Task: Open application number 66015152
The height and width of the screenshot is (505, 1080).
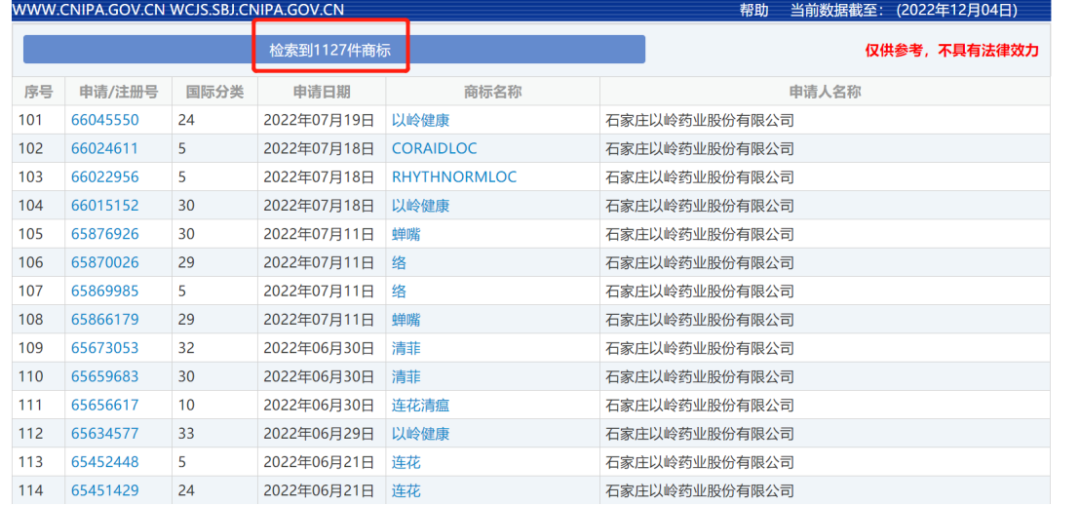Action: (x=105, y=205)
